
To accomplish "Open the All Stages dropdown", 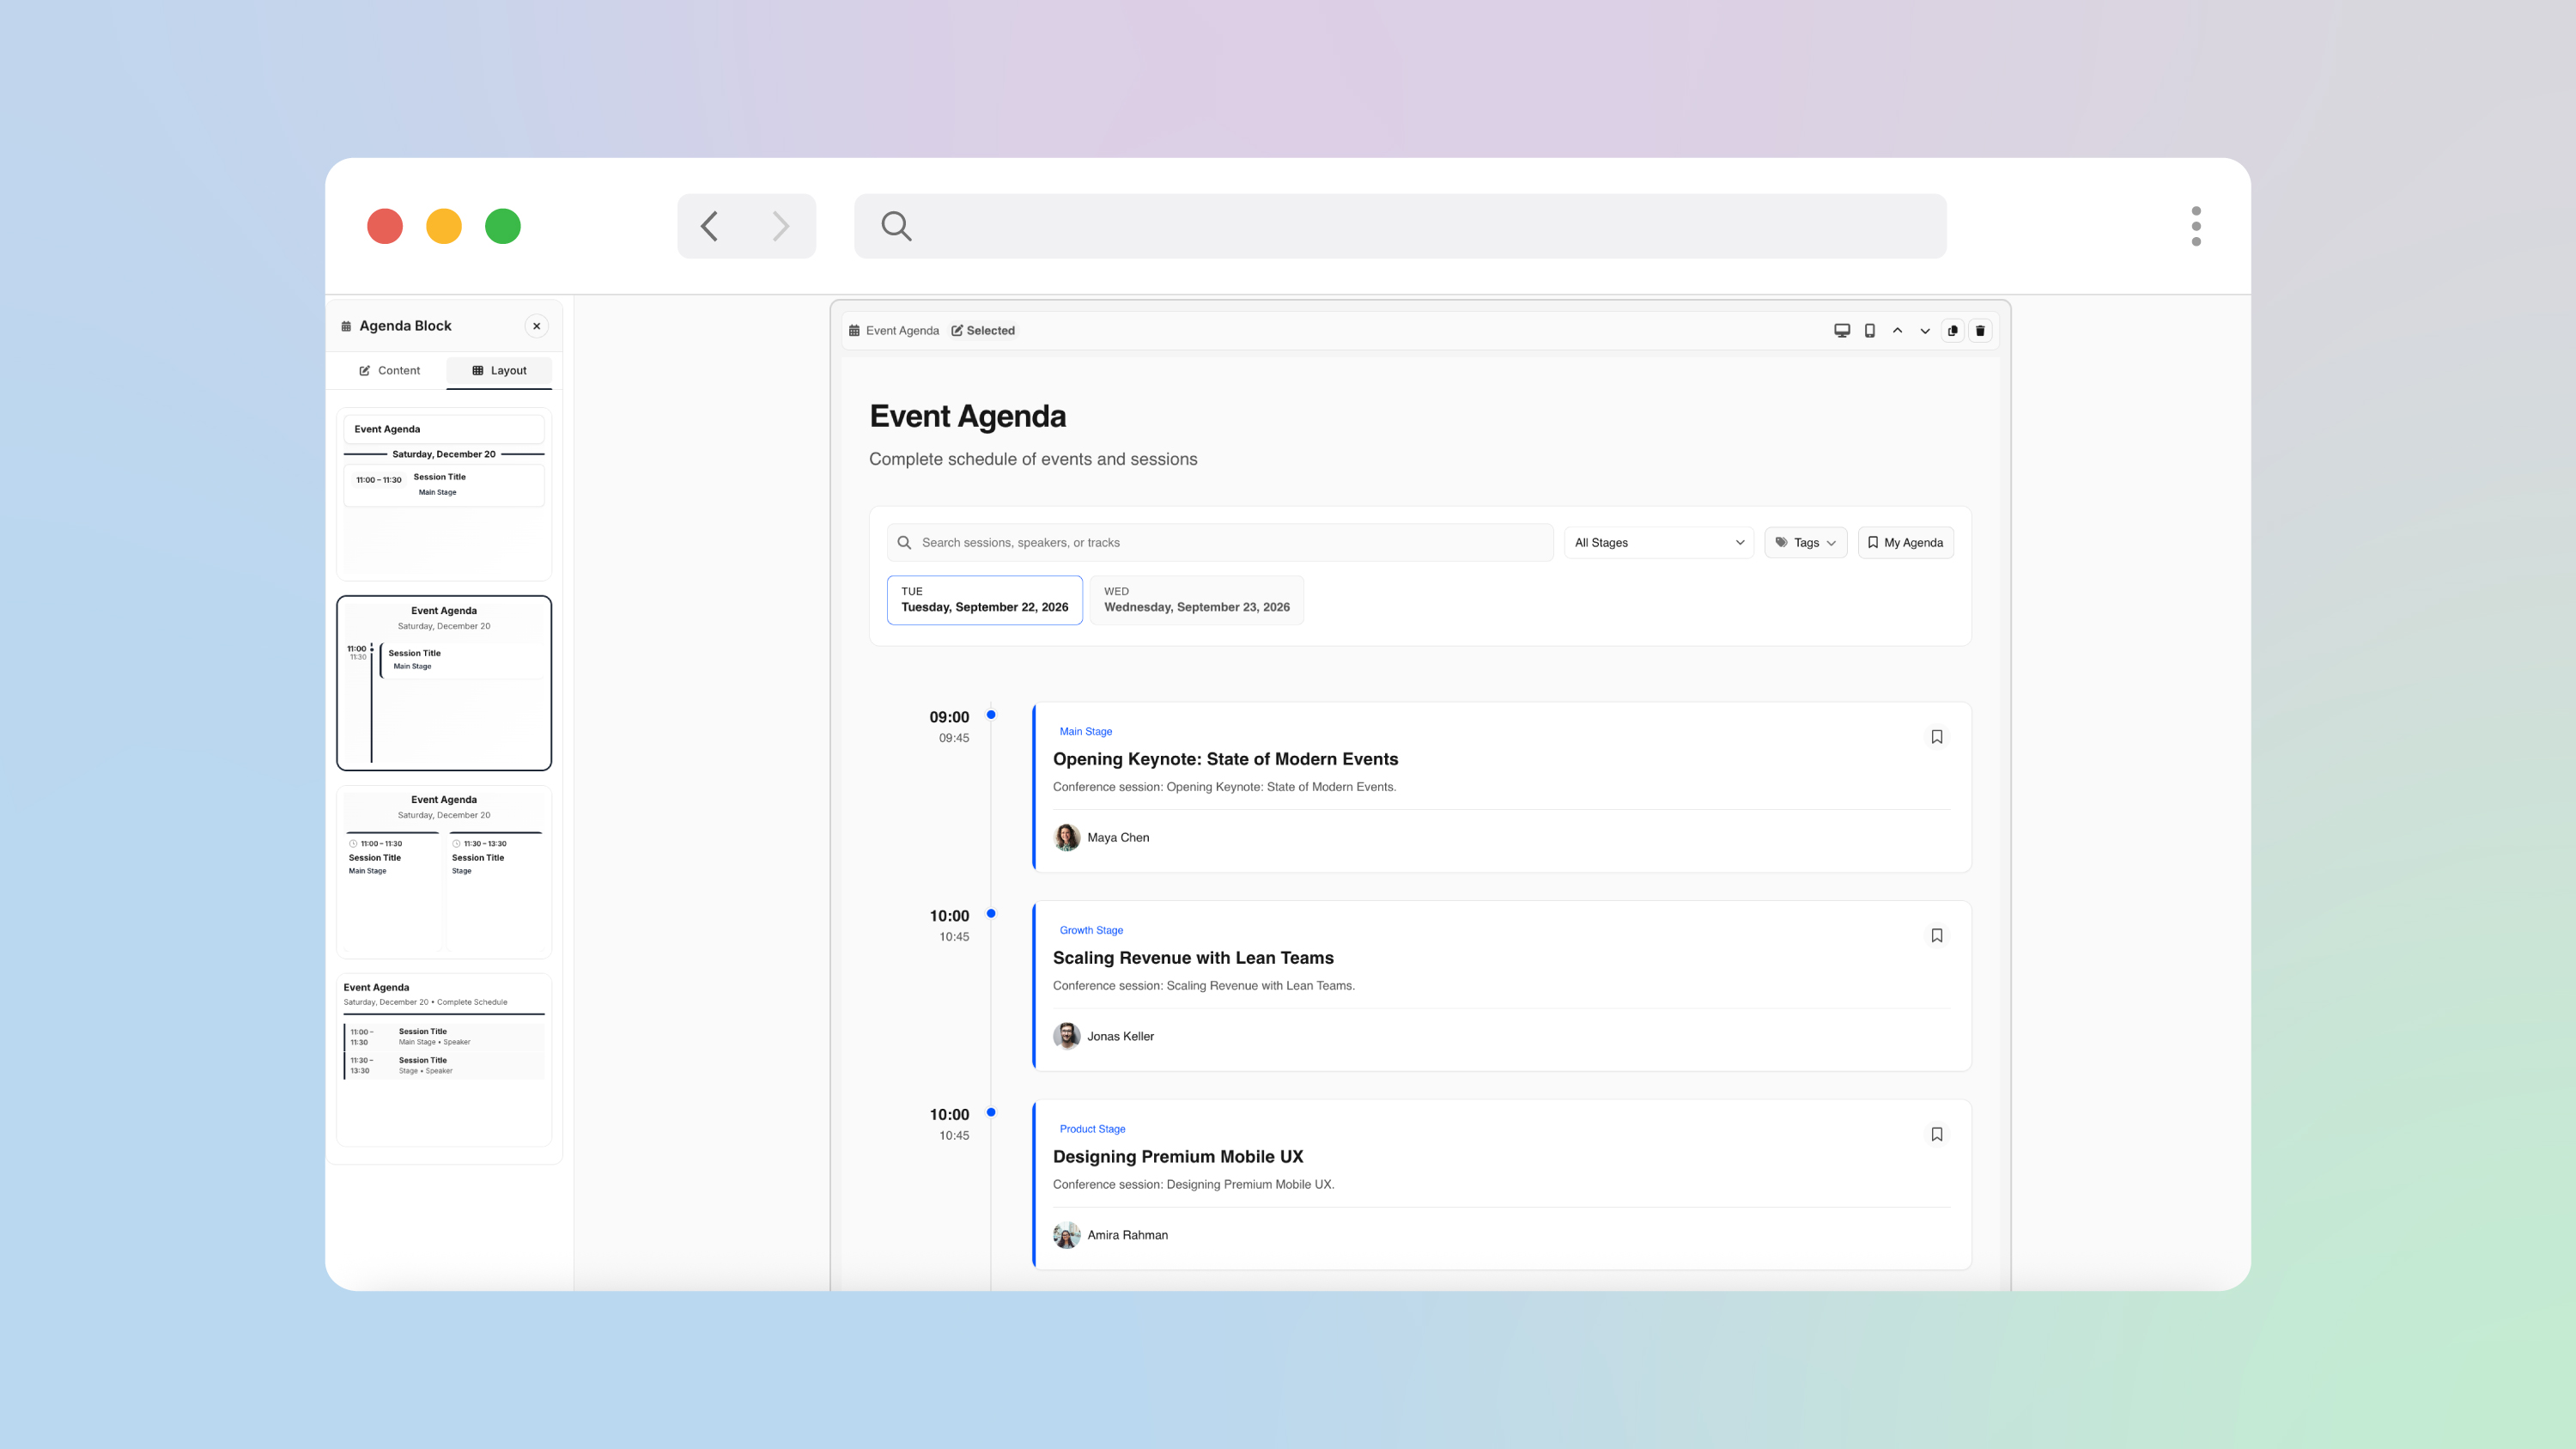I will 1658,542.
